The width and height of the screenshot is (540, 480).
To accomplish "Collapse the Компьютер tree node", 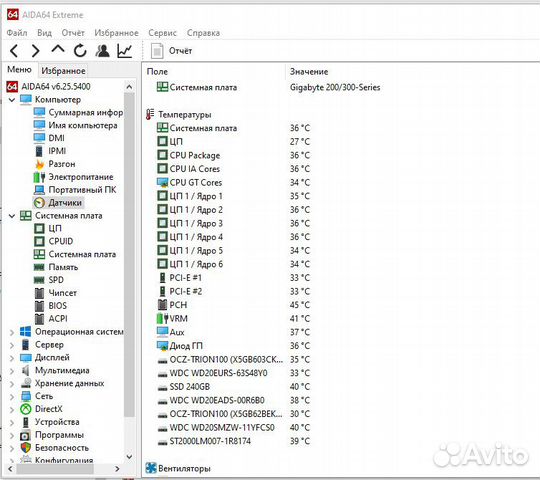I will coord(12,100).
